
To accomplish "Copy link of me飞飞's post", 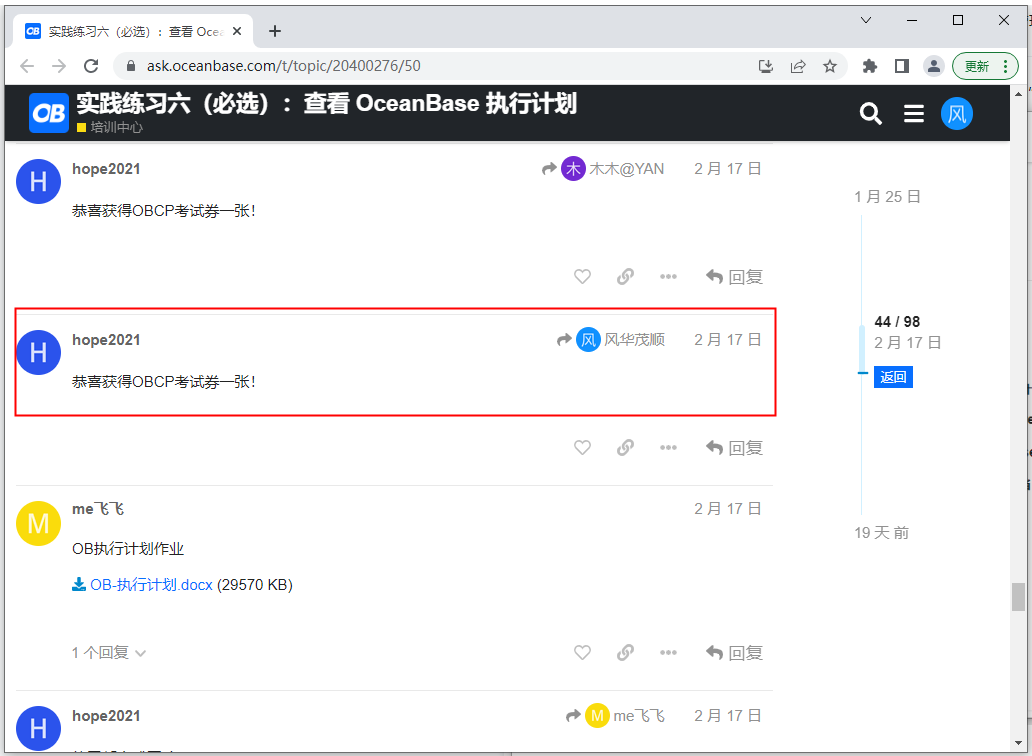I will [625, 652].
